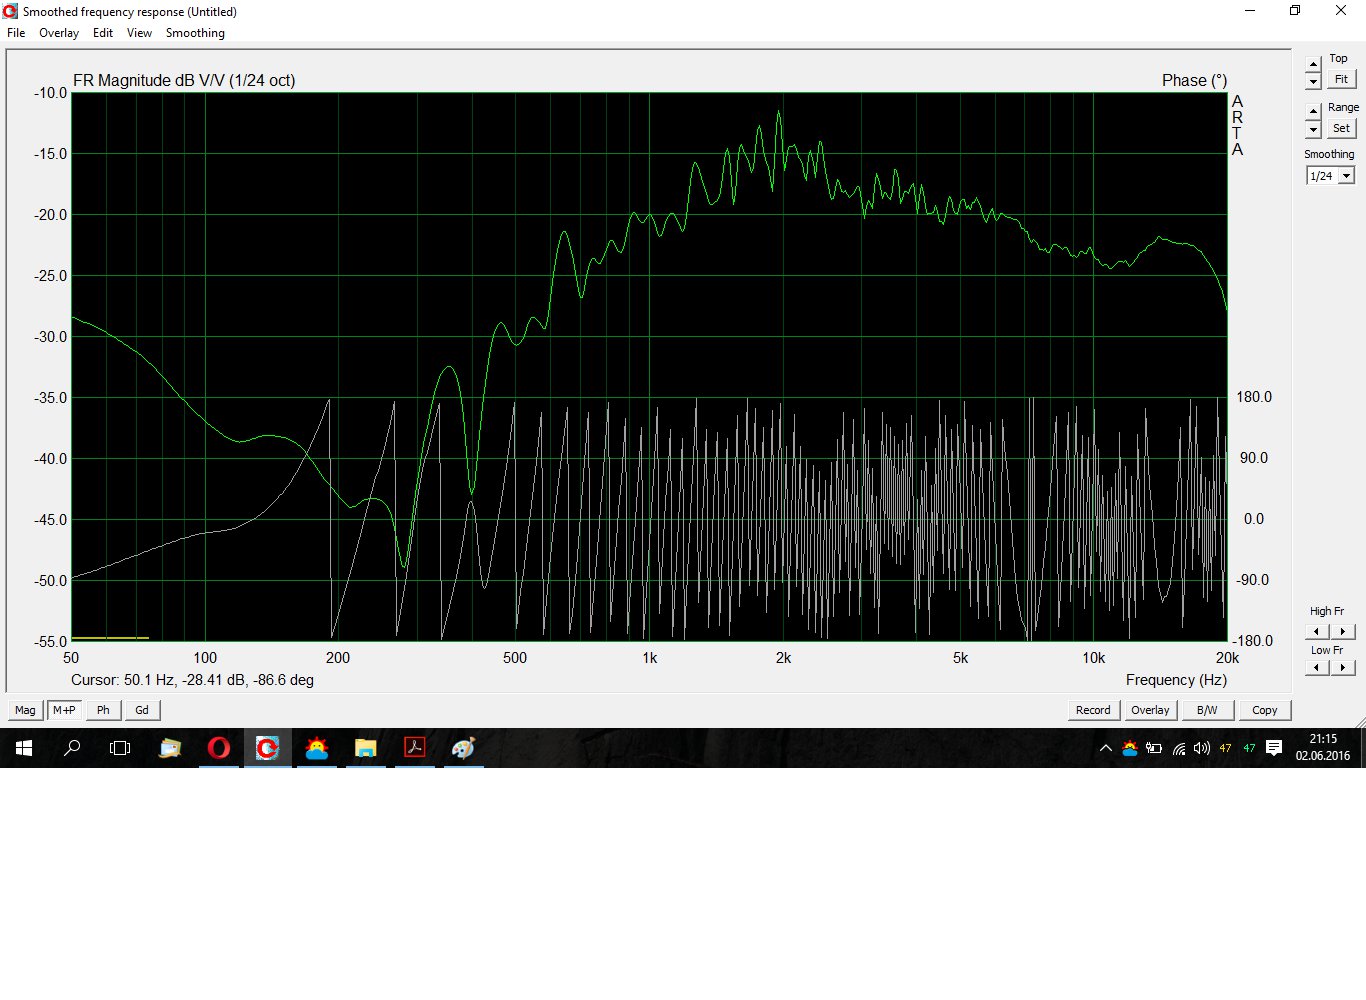The image size is (1366, 1000).
Task: Open File Explorer from taskbar
Action: tap(366, 748)
